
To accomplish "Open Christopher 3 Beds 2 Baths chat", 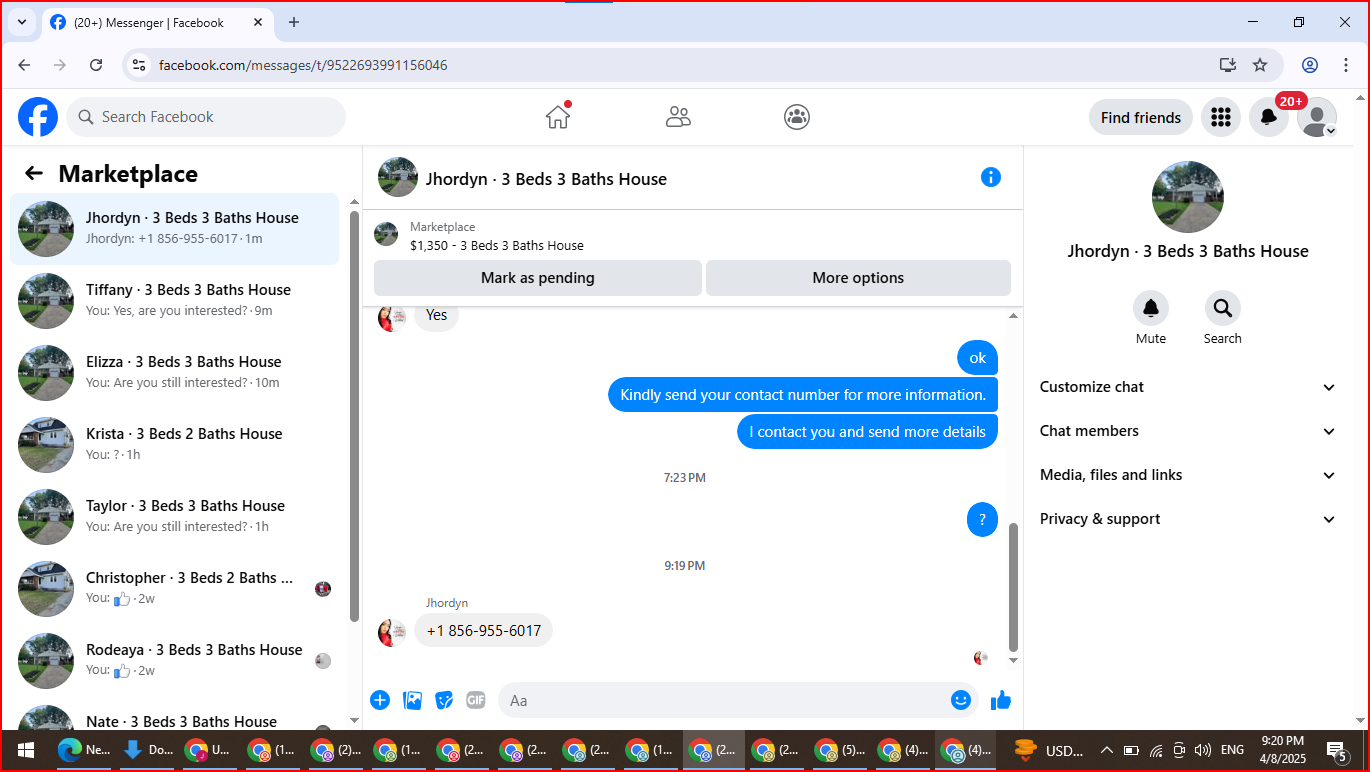I will (175, 589).
